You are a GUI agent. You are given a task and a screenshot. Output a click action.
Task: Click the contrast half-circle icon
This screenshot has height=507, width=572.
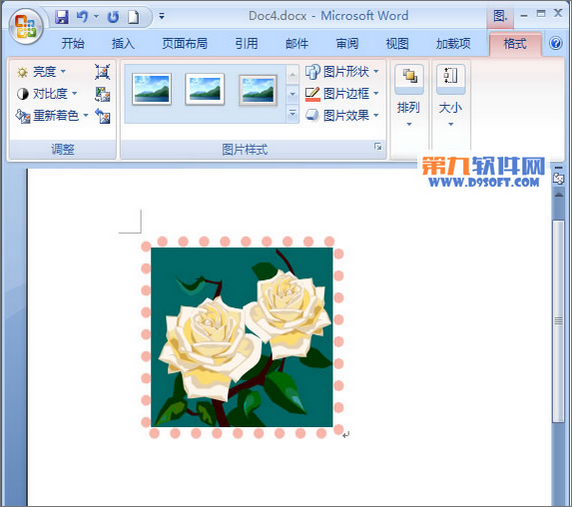click(22, 94)
